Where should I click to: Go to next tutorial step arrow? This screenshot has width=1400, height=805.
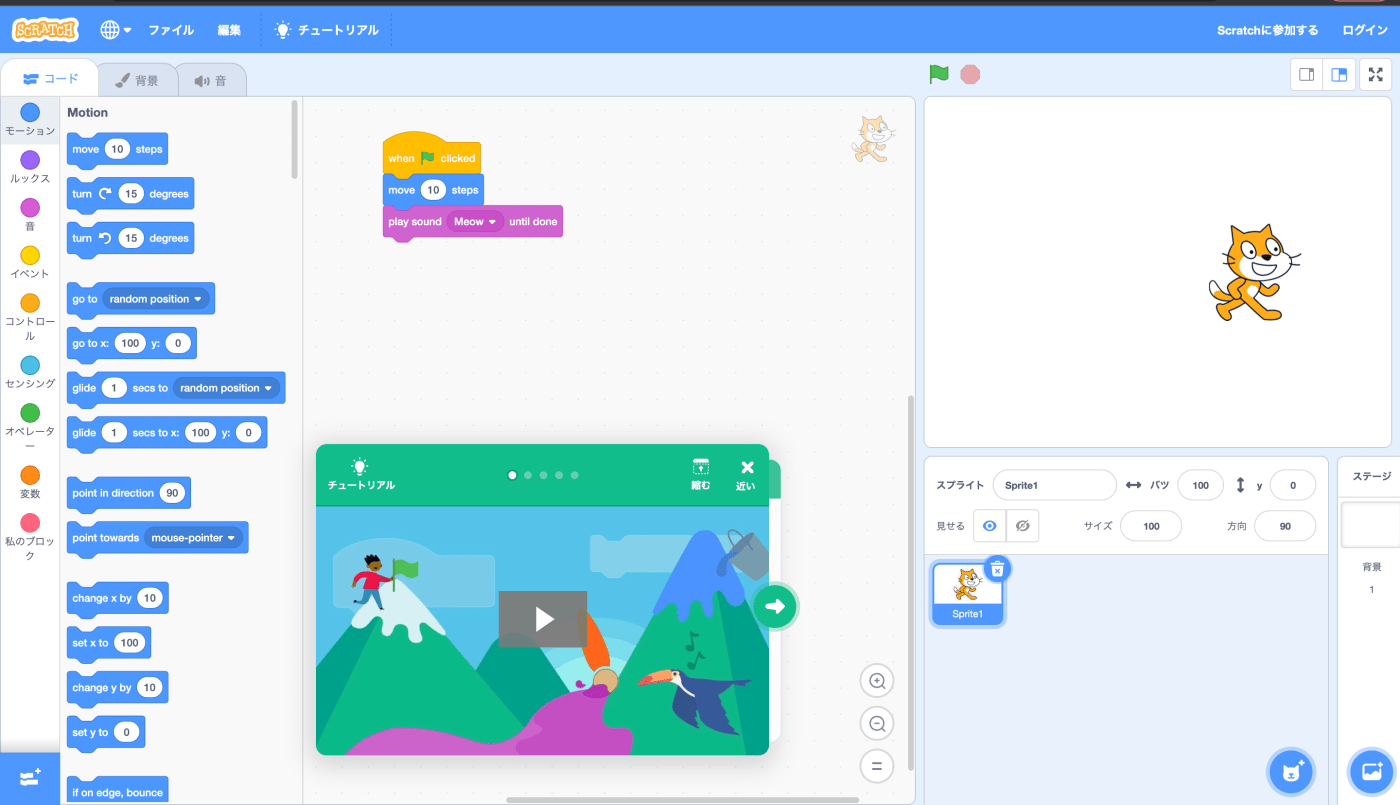[x=775, y=605]
